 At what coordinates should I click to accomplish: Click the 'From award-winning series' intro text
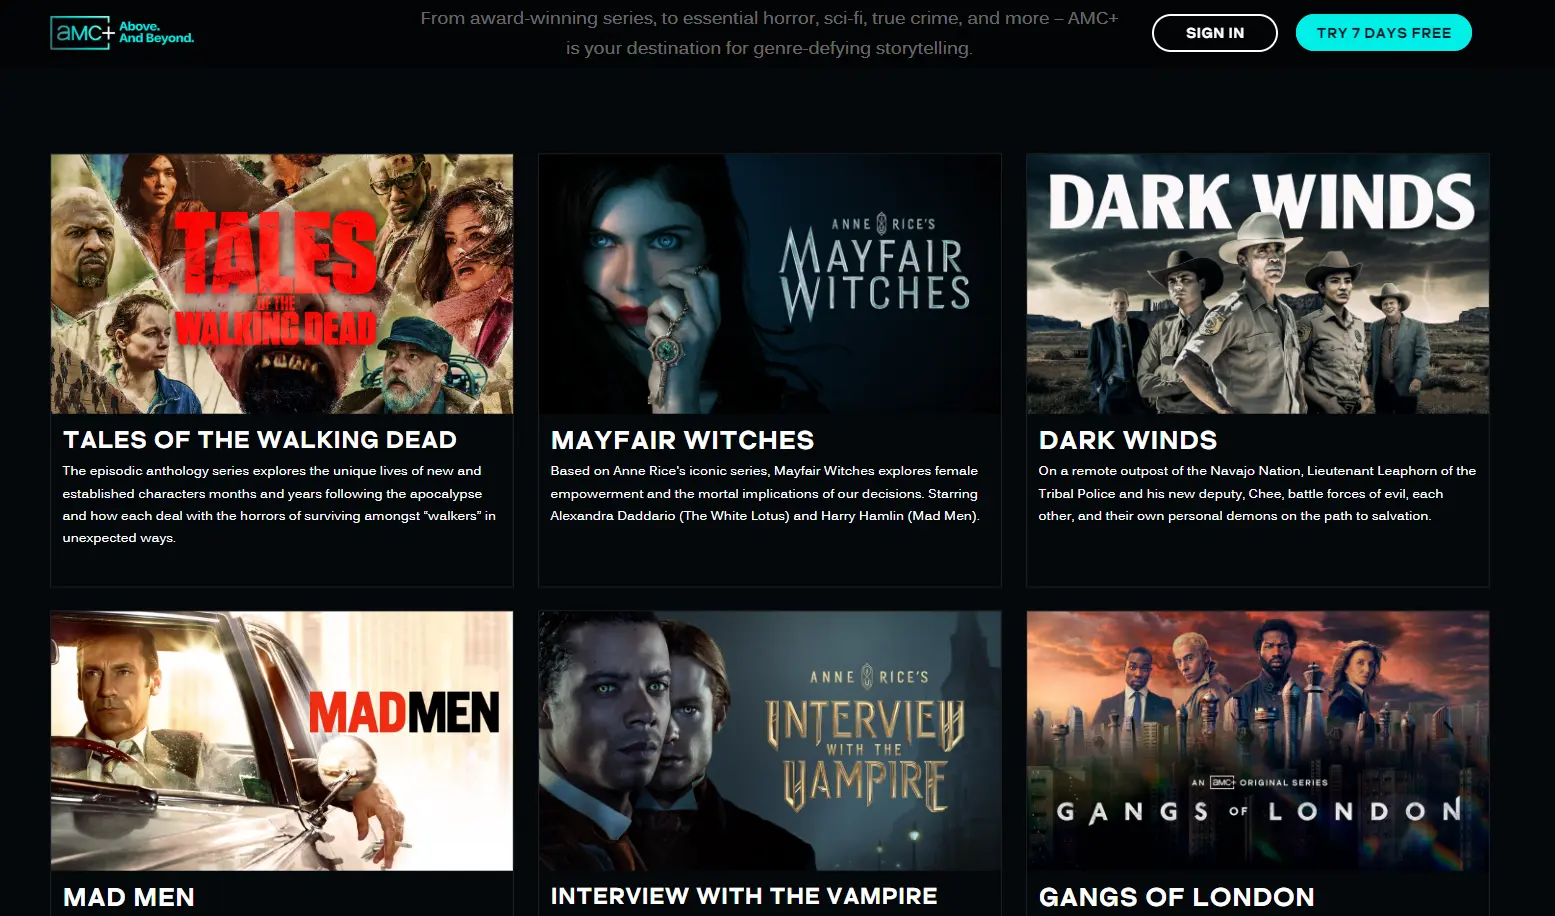coord(769,33)
